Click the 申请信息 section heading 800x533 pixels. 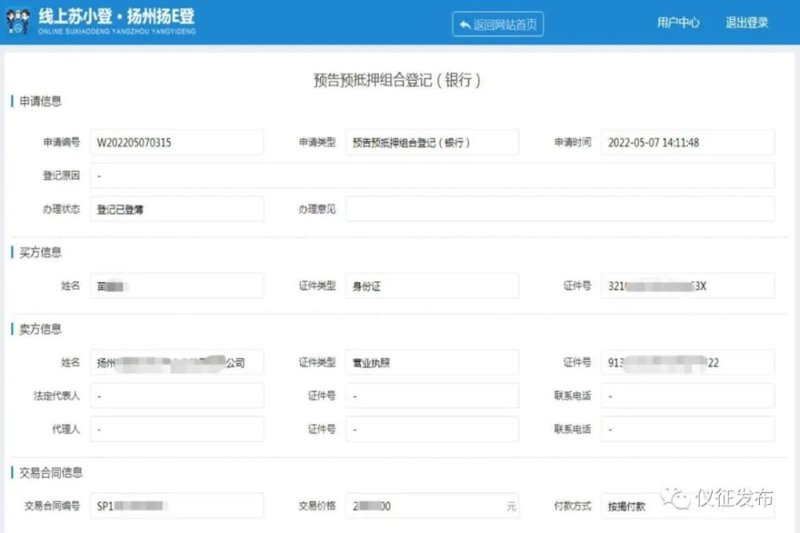[40, 101]
